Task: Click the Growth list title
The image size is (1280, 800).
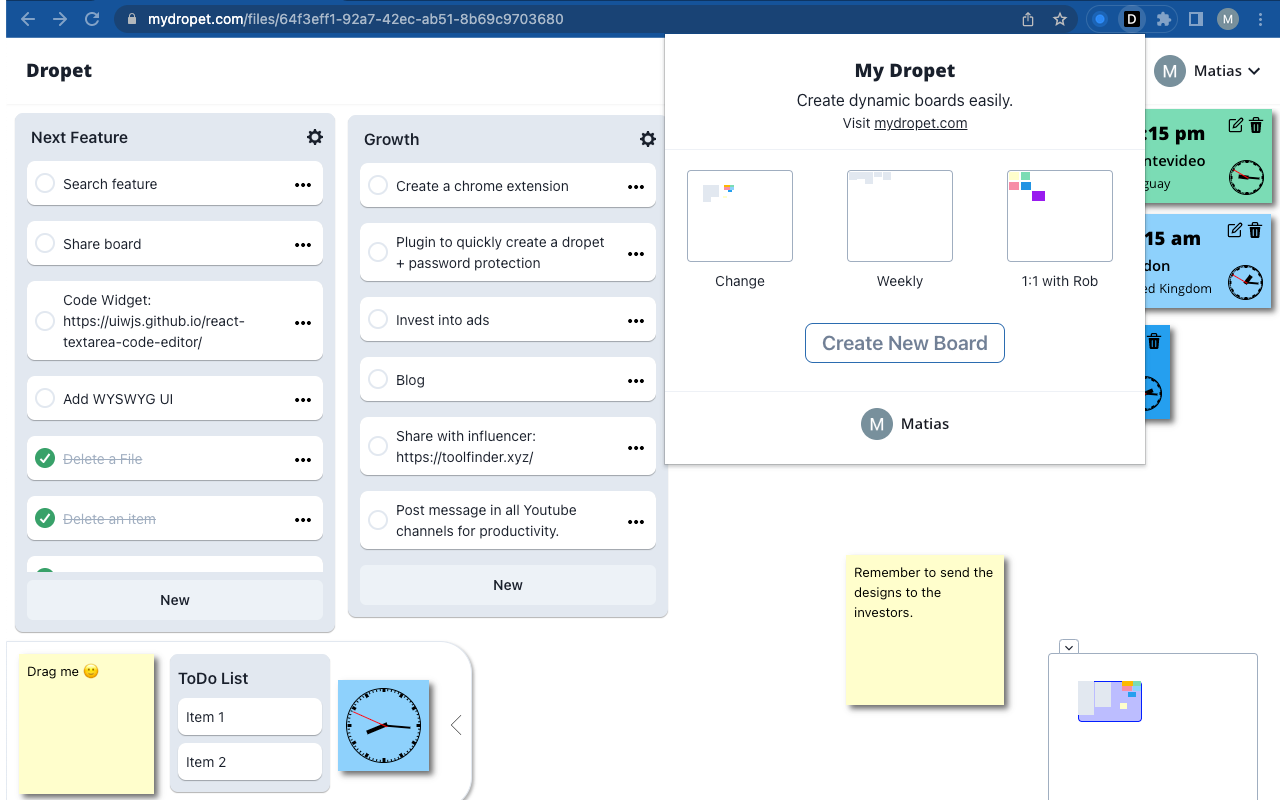Action: [x=391, y=140]
